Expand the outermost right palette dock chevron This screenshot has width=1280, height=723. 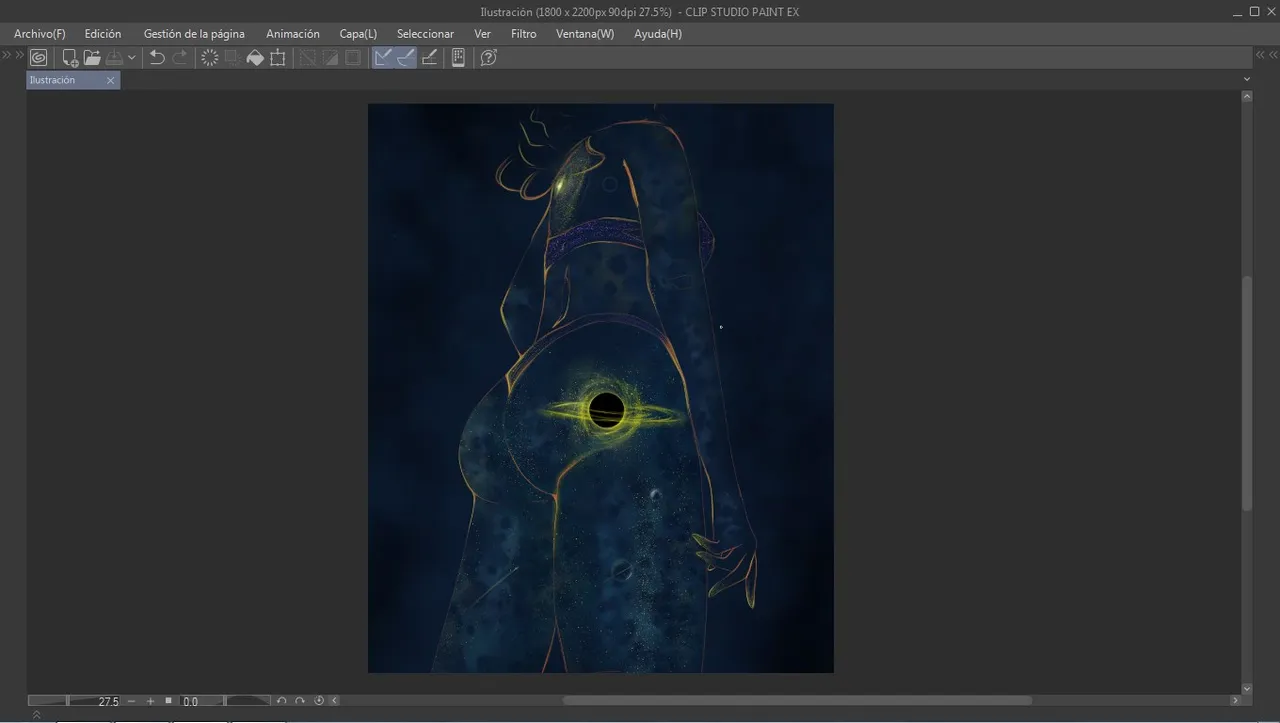1273,55
